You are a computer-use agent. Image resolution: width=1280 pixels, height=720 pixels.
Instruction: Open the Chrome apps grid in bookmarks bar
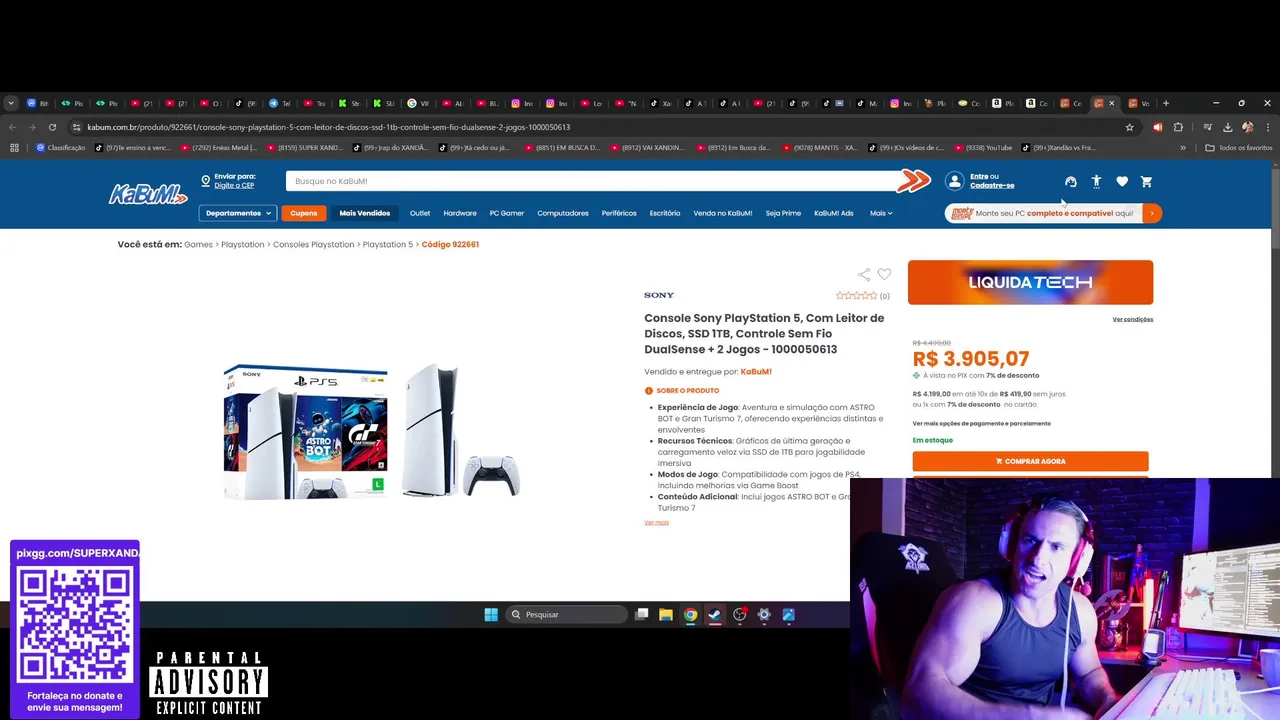click(14, 148)
